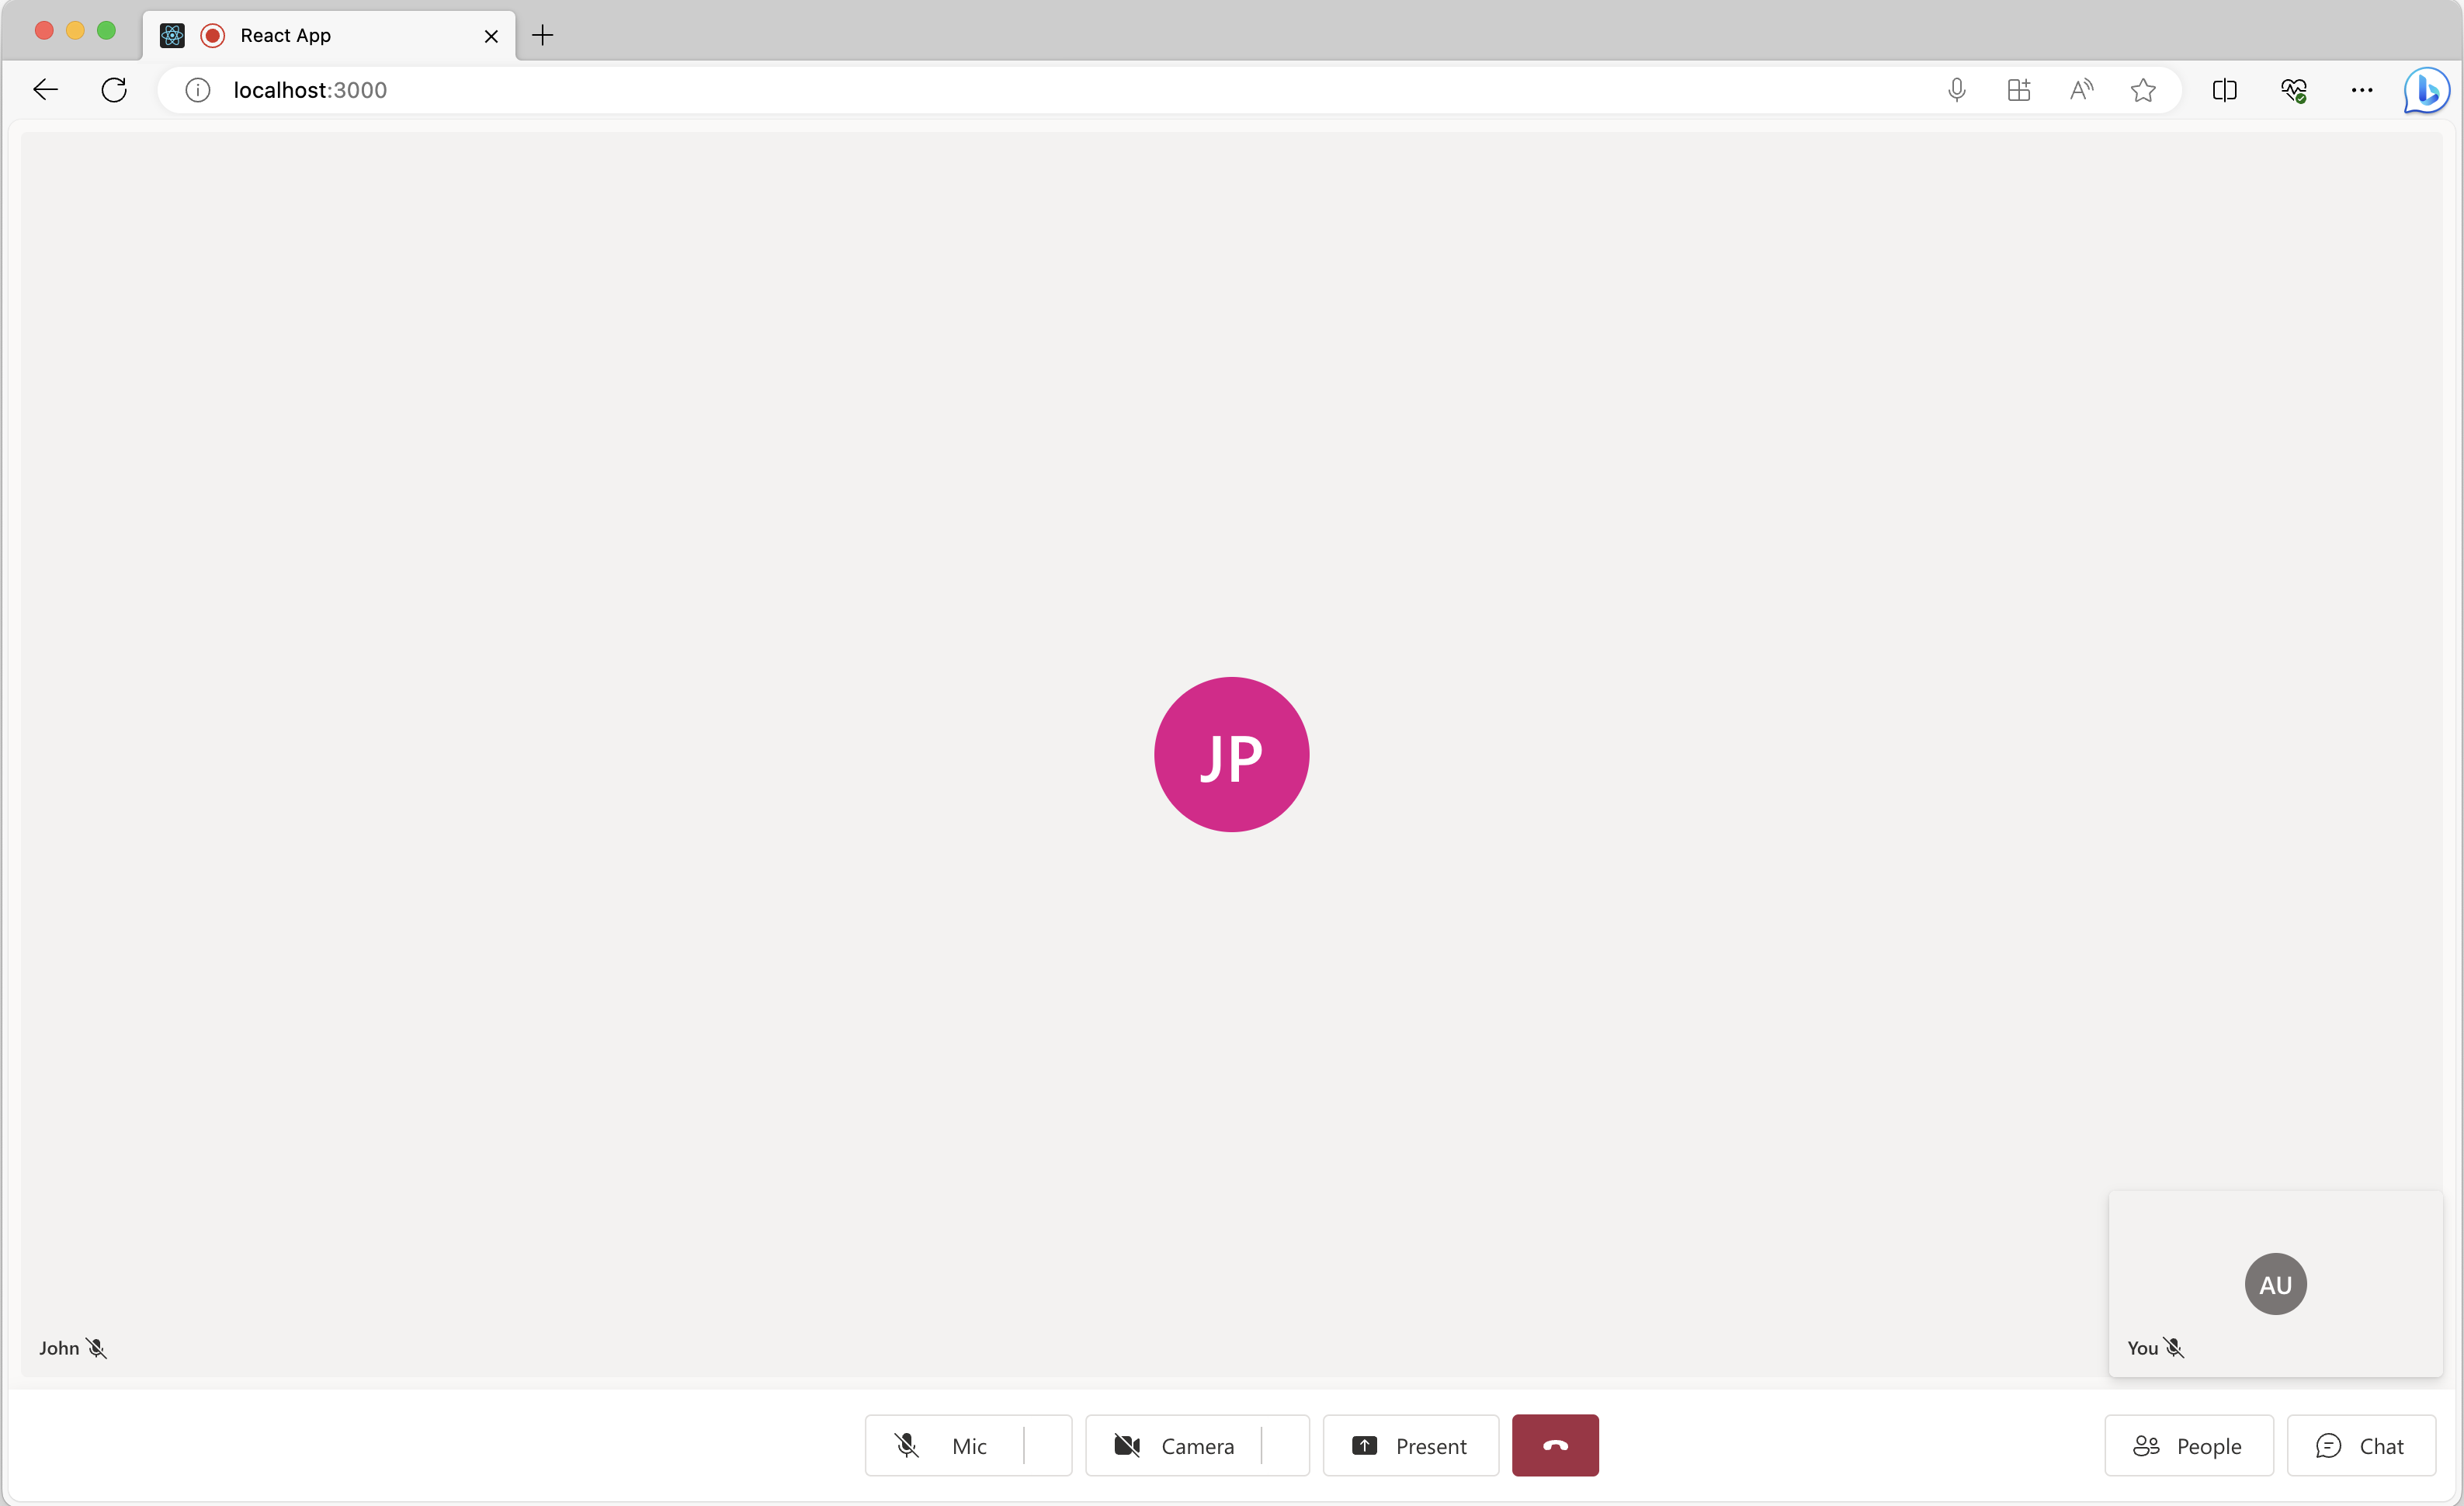Click the AU self-view avatar thumbnail

coord(2275,1282)
